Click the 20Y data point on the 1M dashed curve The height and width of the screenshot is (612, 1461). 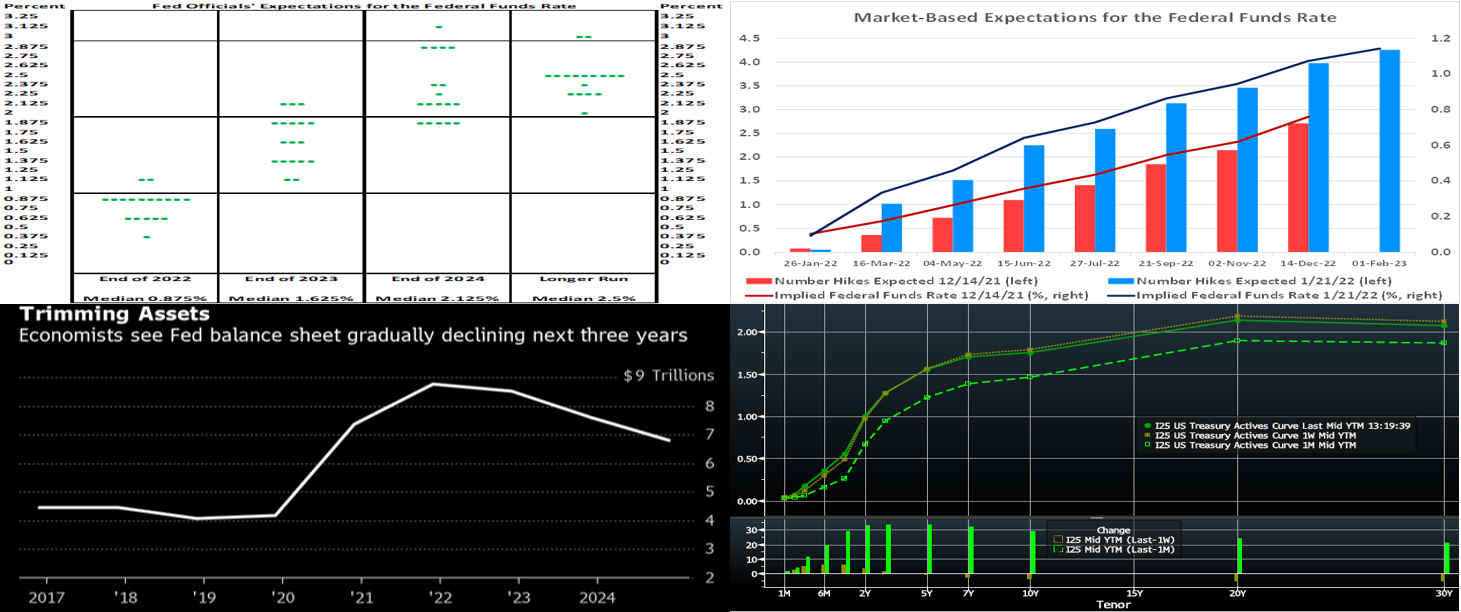pos(1237,341)
